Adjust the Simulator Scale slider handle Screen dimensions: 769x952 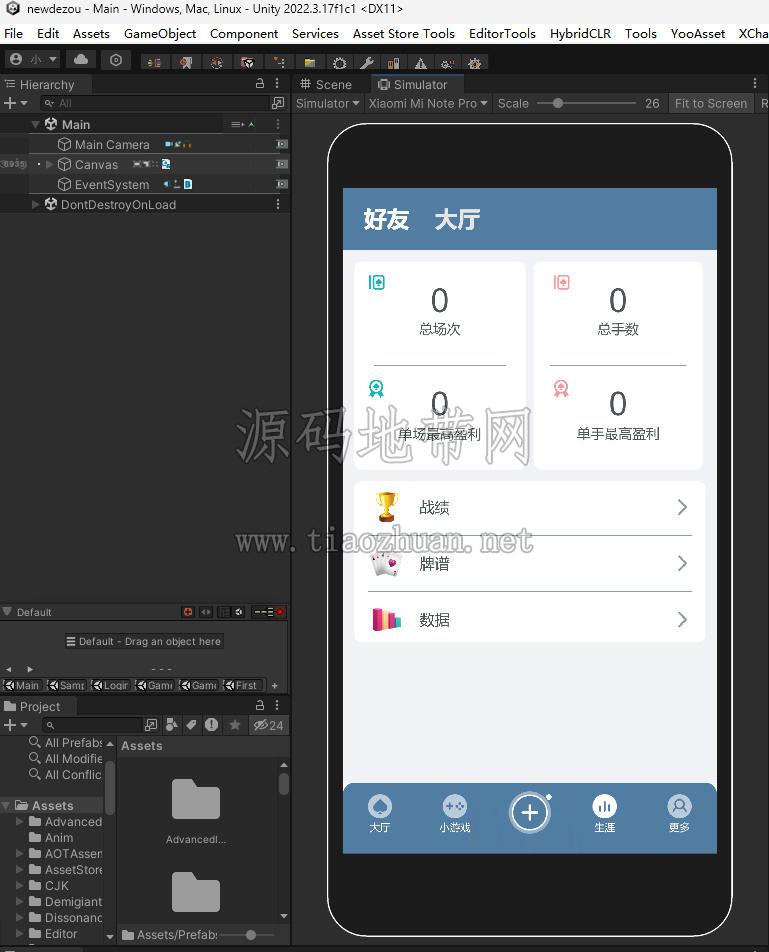point(558,104)
